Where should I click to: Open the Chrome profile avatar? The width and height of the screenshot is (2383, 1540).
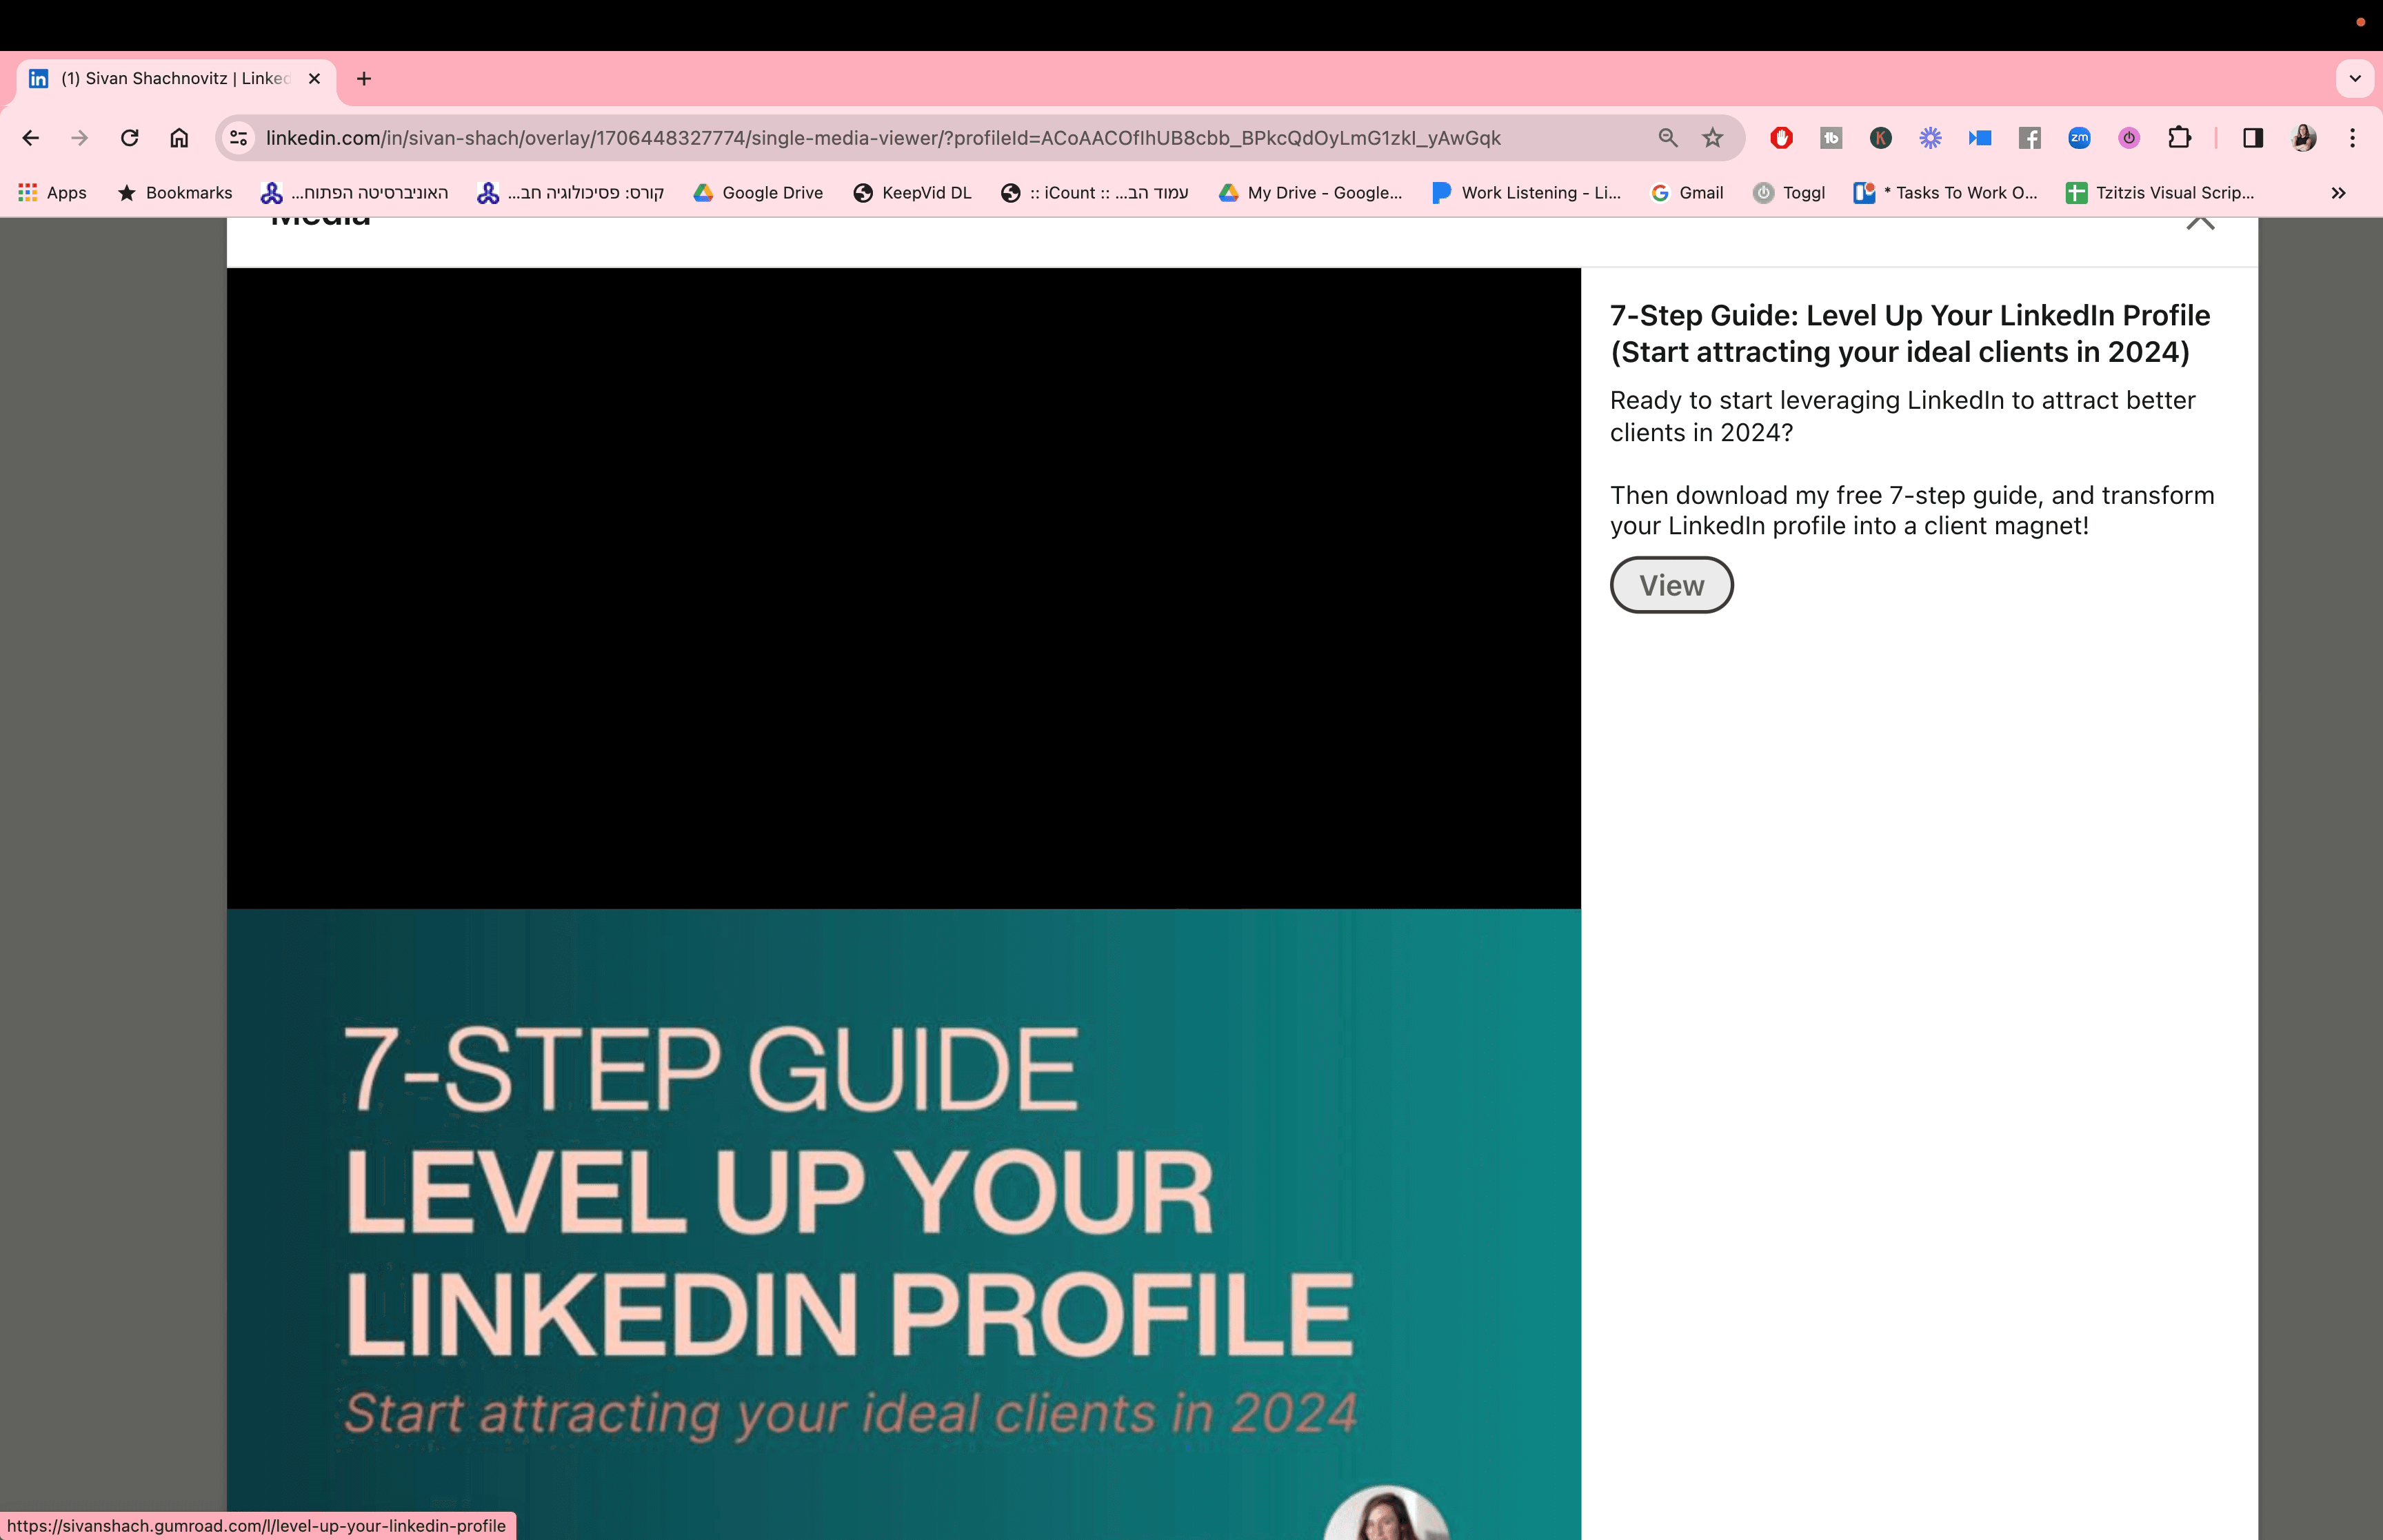tap(2304, 138)
